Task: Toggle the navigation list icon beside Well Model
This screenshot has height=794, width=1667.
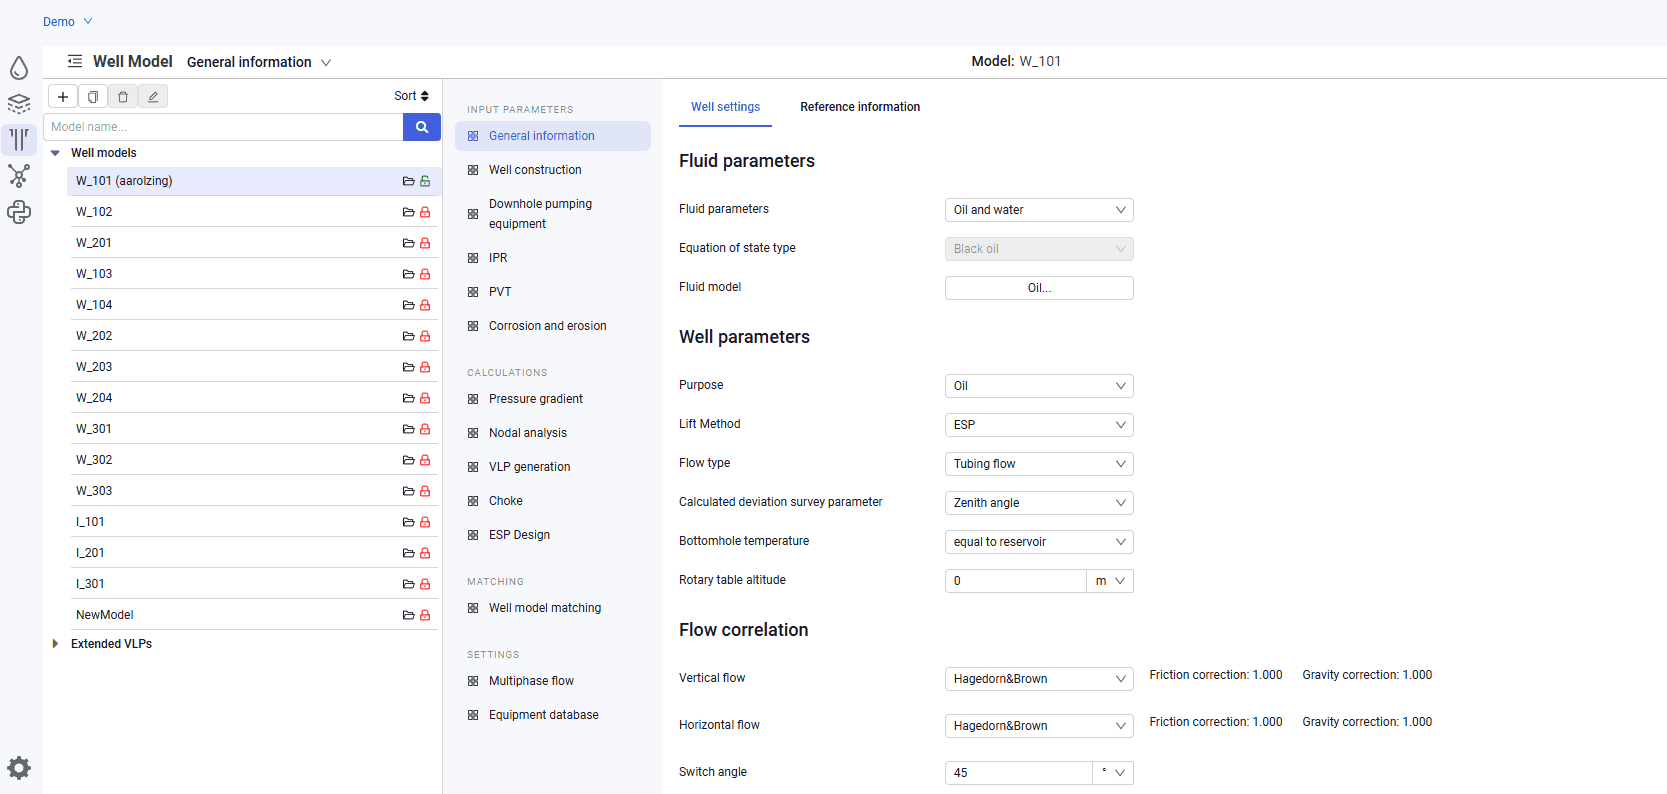Action: click(75, 61)
